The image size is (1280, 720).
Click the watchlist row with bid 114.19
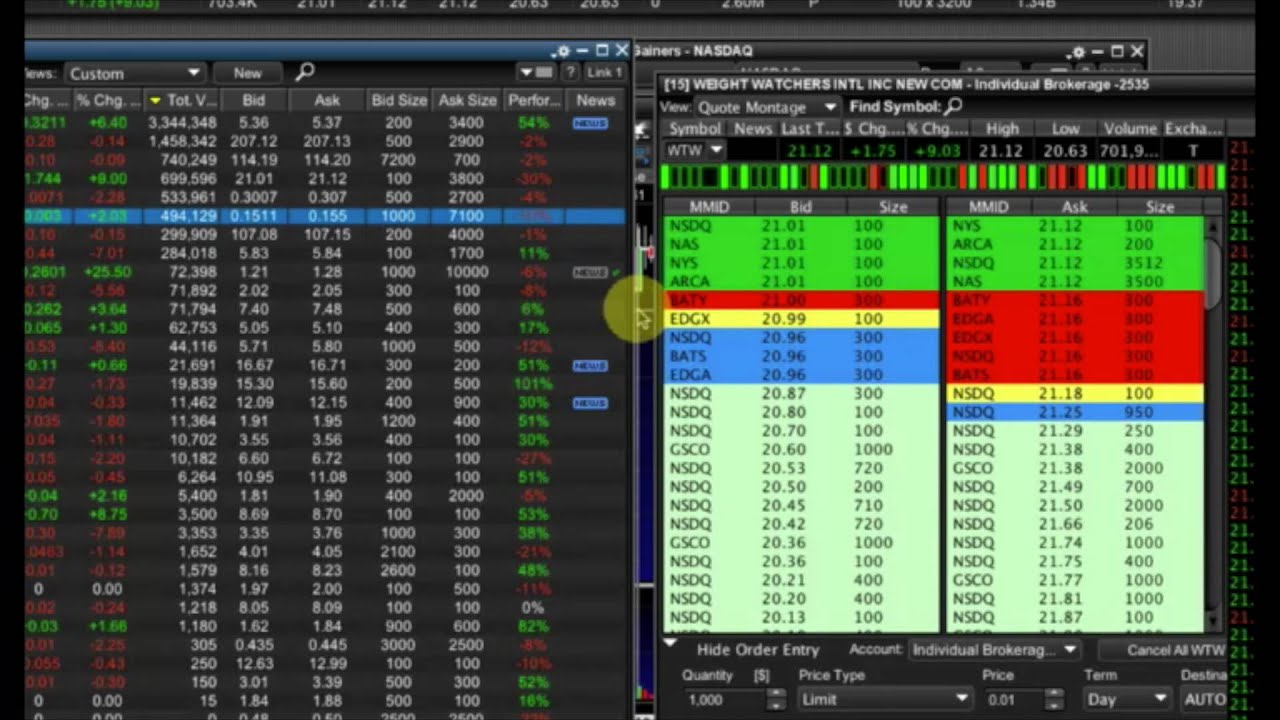(325, 160)
